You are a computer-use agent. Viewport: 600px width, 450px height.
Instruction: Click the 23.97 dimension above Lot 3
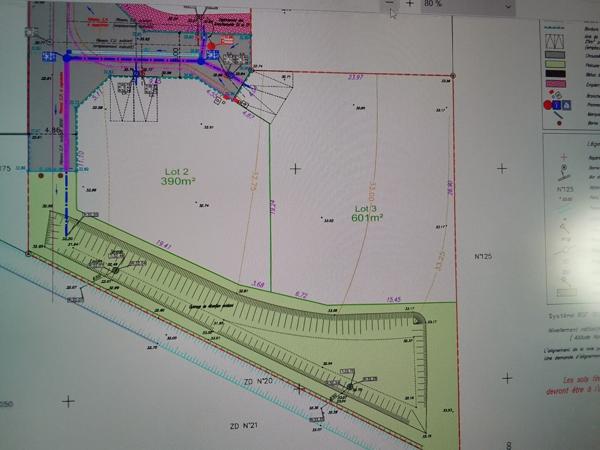pos(356,77)
